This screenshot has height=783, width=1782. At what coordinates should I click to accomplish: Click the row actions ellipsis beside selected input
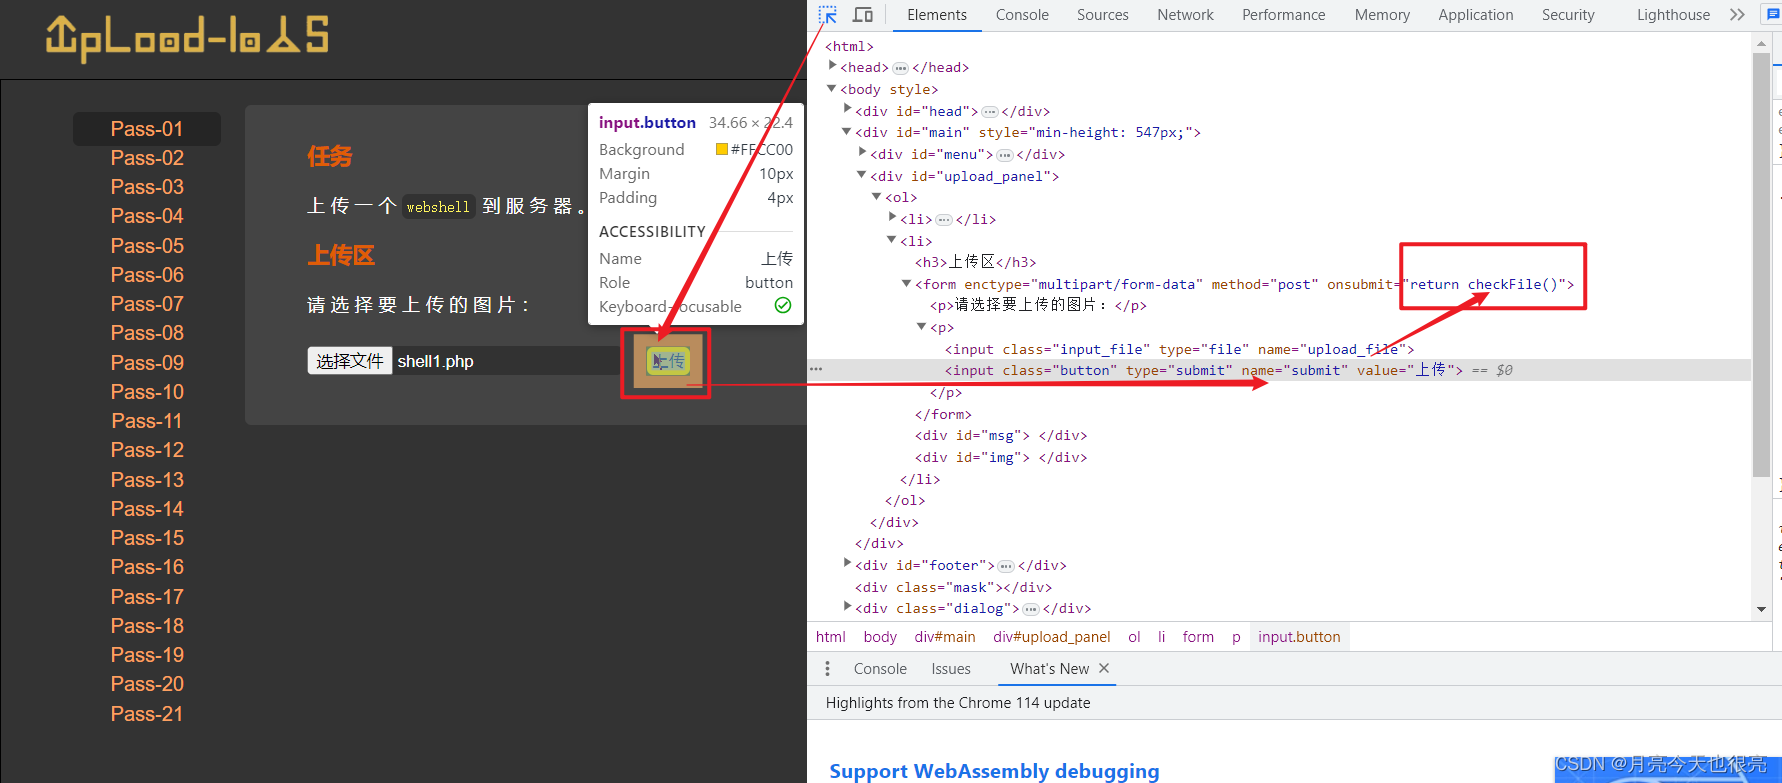(x=816, y=370)
